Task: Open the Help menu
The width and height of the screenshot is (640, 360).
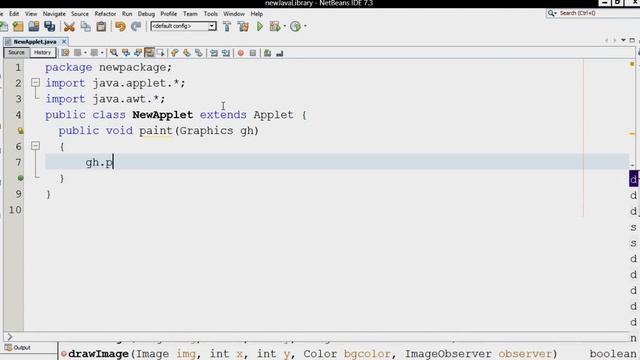Action: [257, 14]
